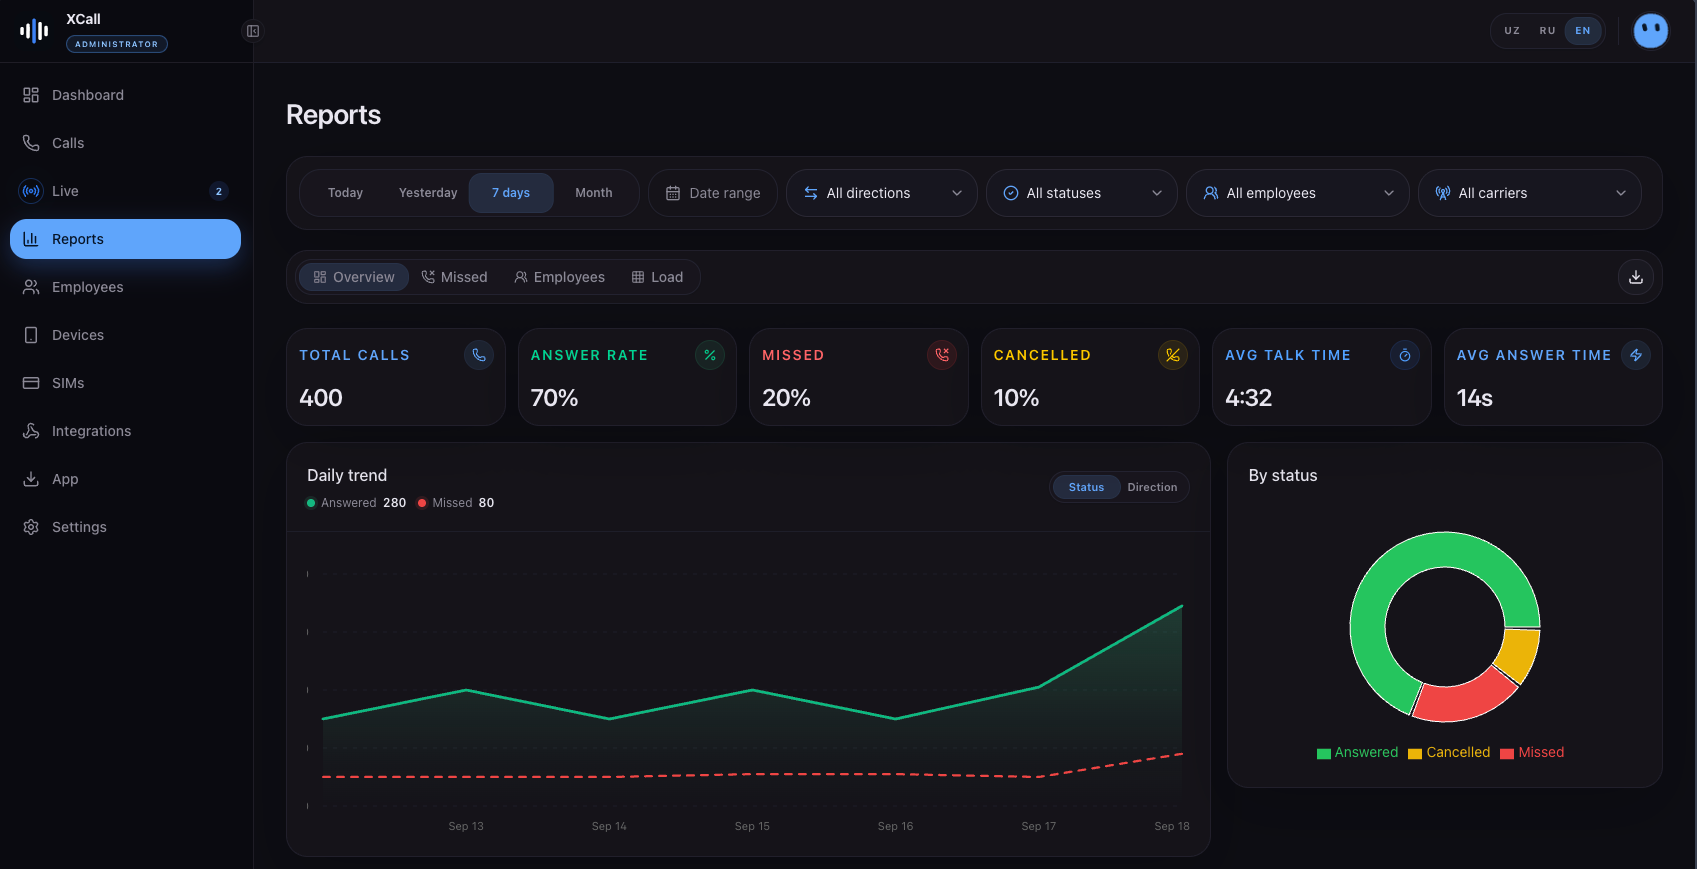
Task: Click the missed-call icon on Missed card
Action: pos(942,355)
